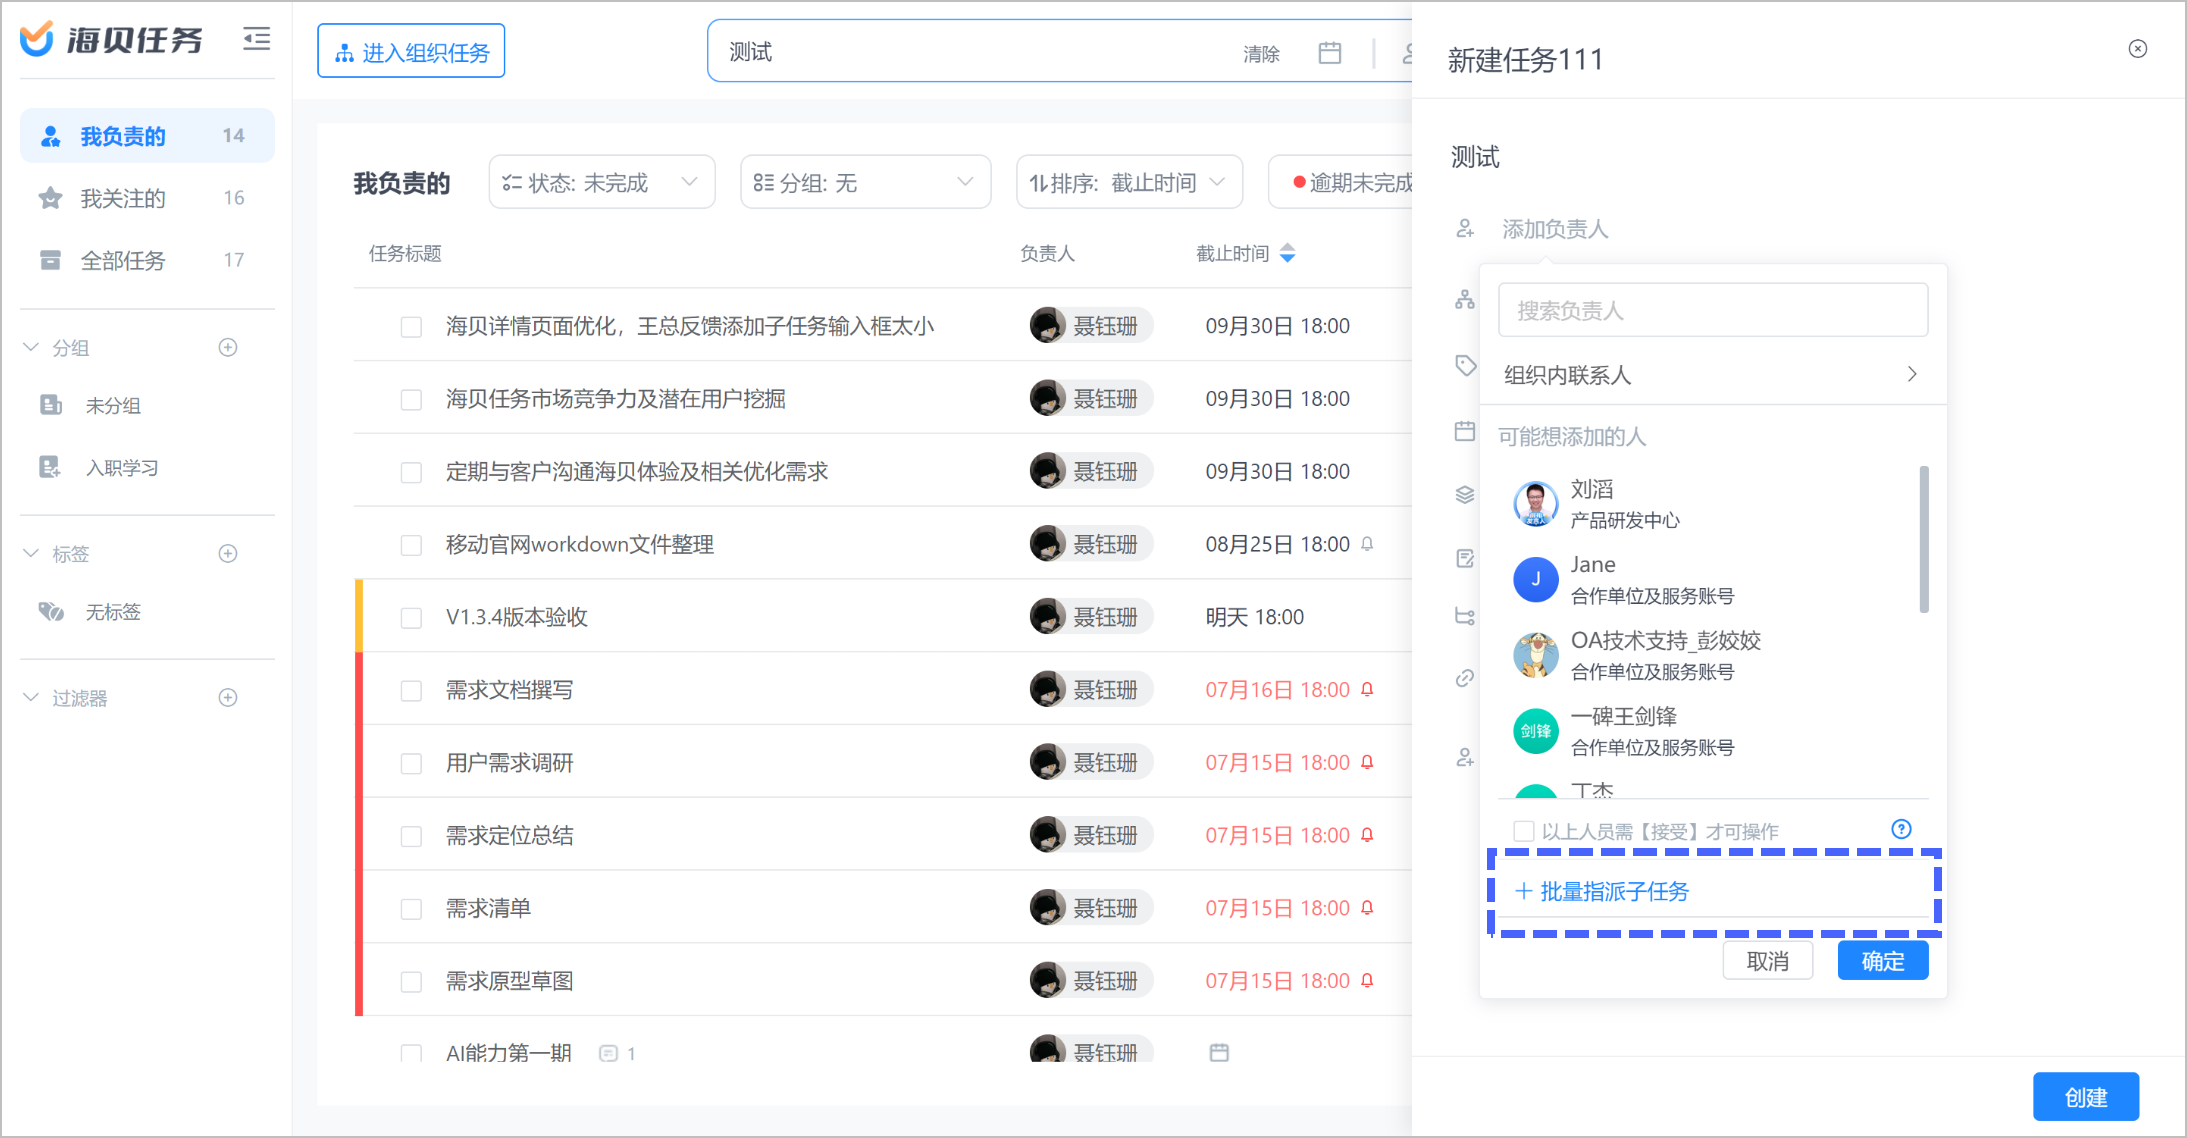
Task: Collapse the sidebar with the menu fold icon
Action: pos(256,39)
